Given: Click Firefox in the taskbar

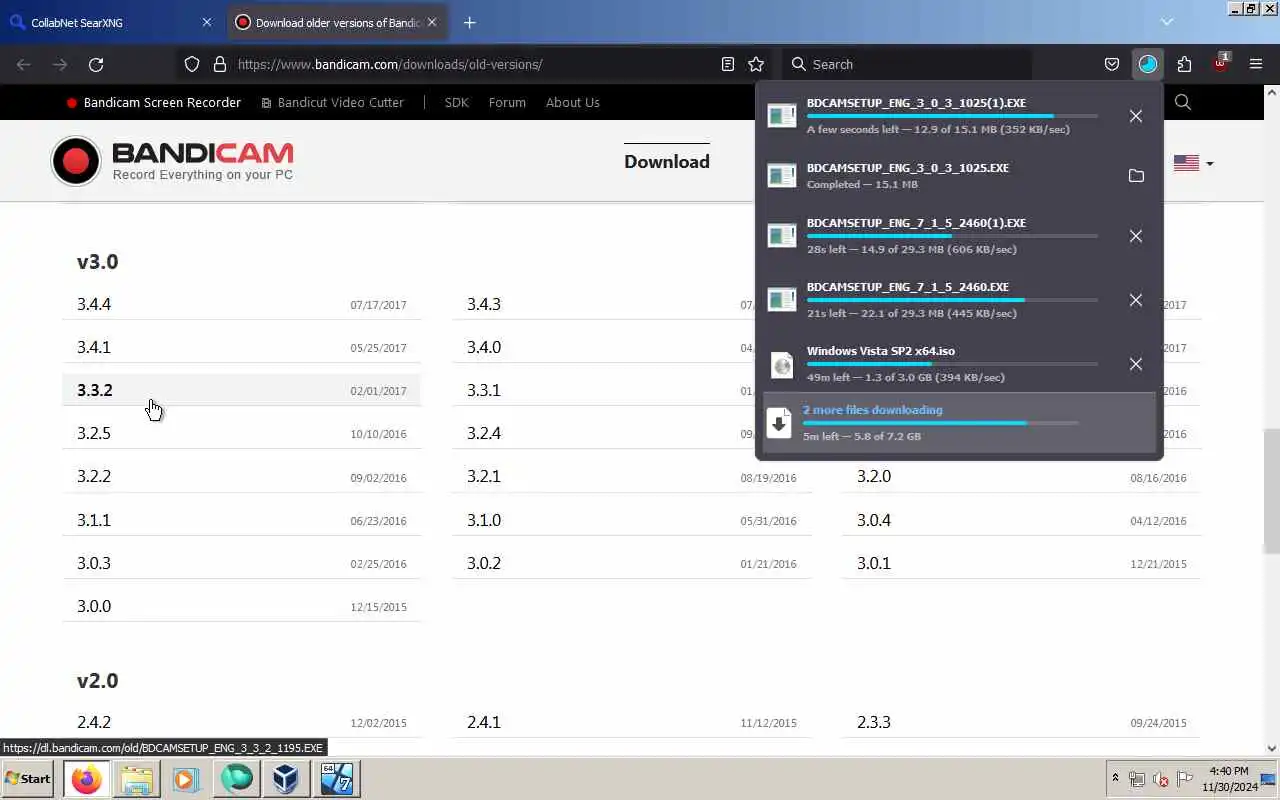Looking at the screenshot, I should (x=87, y=779).
